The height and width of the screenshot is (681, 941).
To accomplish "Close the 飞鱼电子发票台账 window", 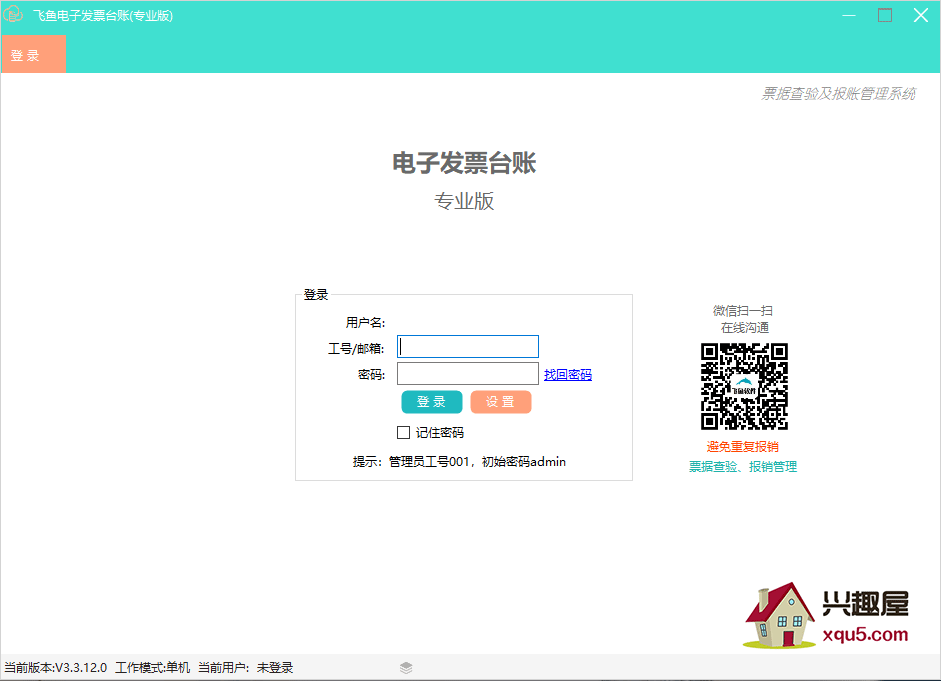I will click(920, 15).
